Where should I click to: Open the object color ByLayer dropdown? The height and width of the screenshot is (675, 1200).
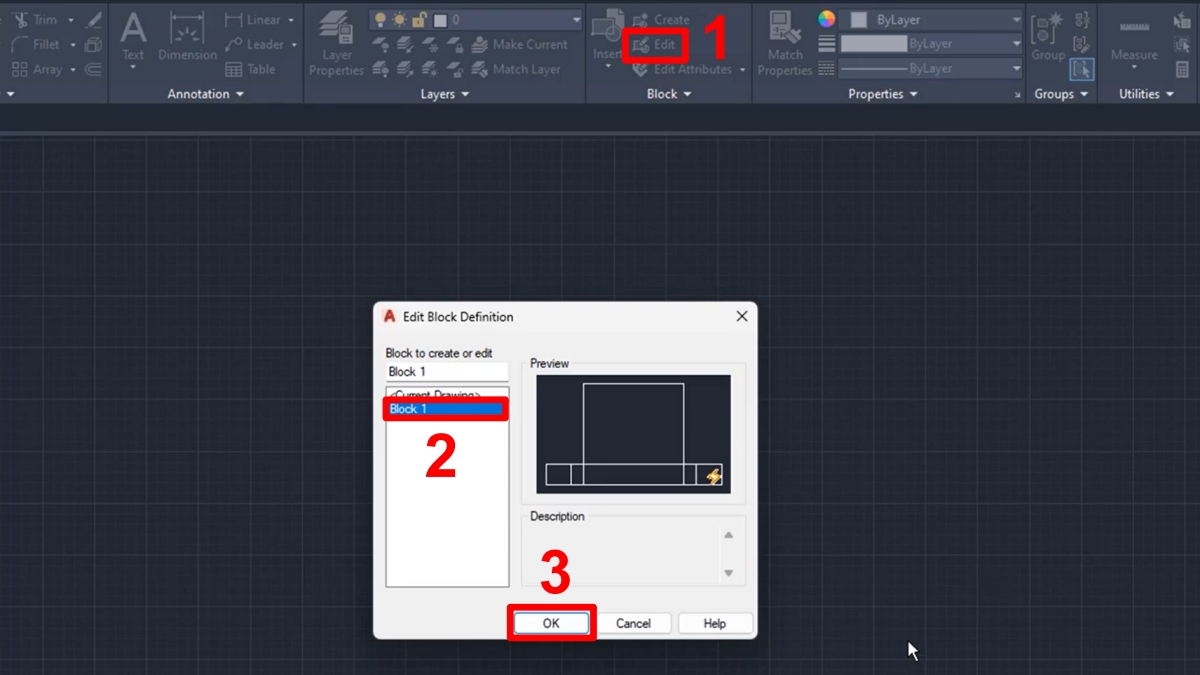tap(1017, 19)
